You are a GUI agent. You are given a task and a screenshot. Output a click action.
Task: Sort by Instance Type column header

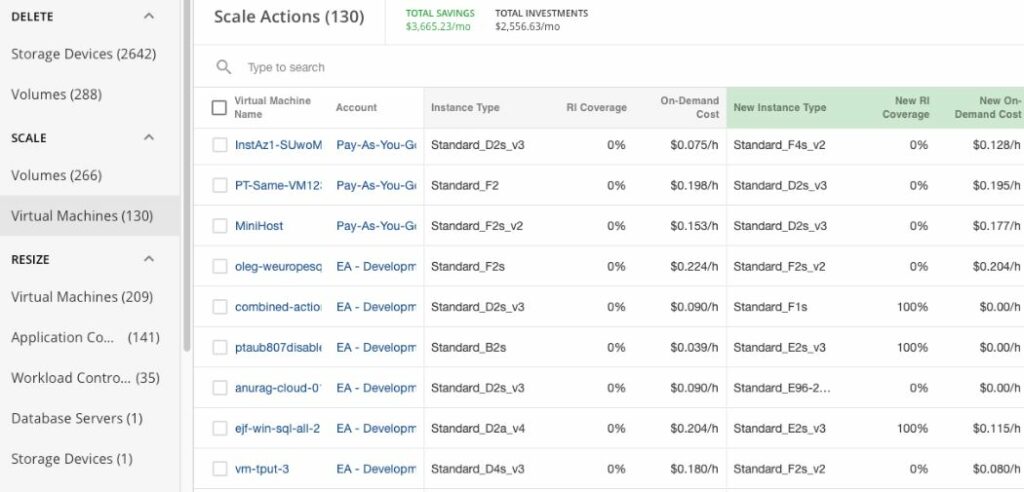[465, 107]
